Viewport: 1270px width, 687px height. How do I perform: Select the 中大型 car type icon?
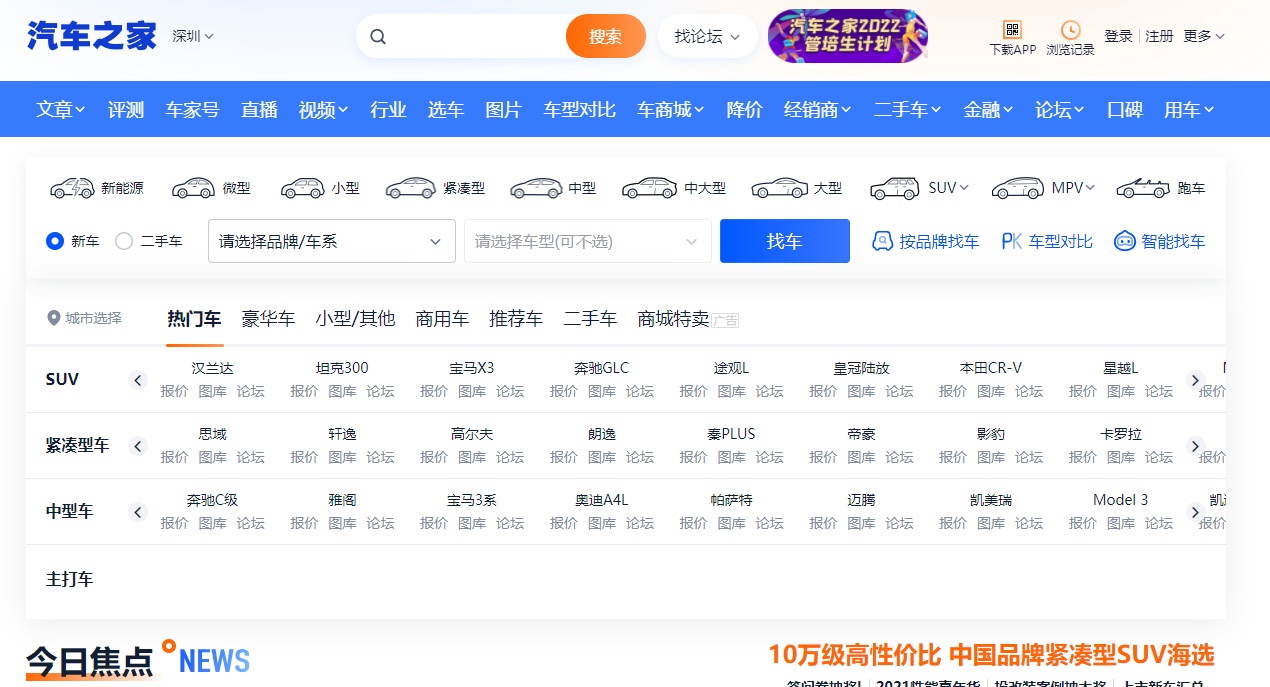pyautogui.click(x=649, y=188)
